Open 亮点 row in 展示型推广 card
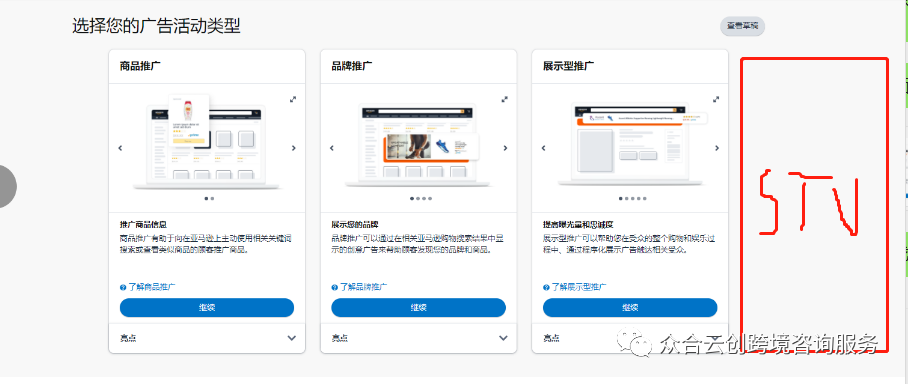The width and height of the screenshot is (908, 384). click(x=629, y=338)
